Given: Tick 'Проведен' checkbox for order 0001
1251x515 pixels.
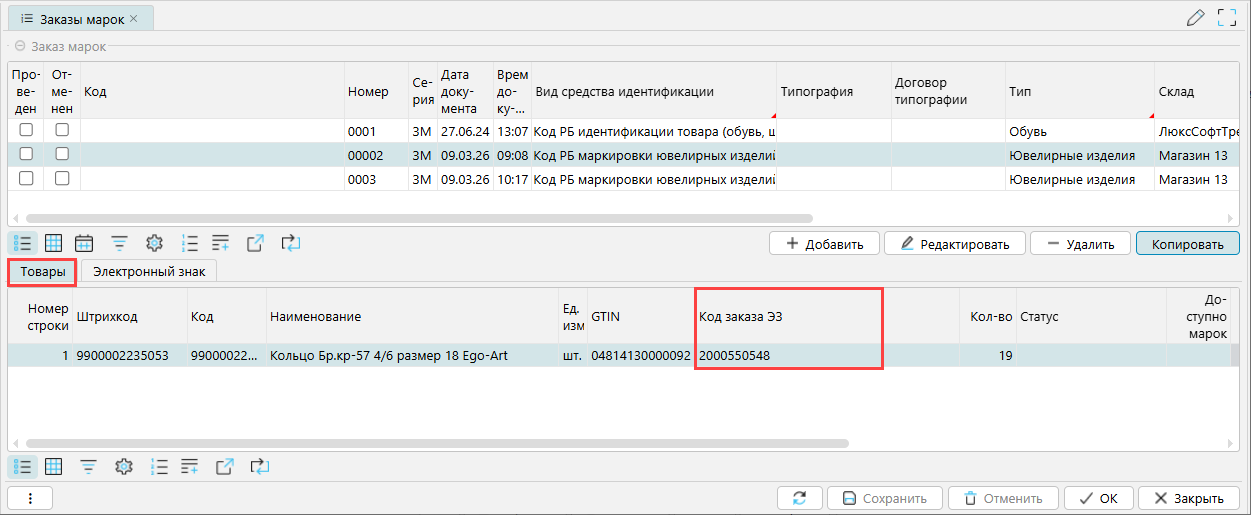Looking at the screenshot, I should point(26,130).
